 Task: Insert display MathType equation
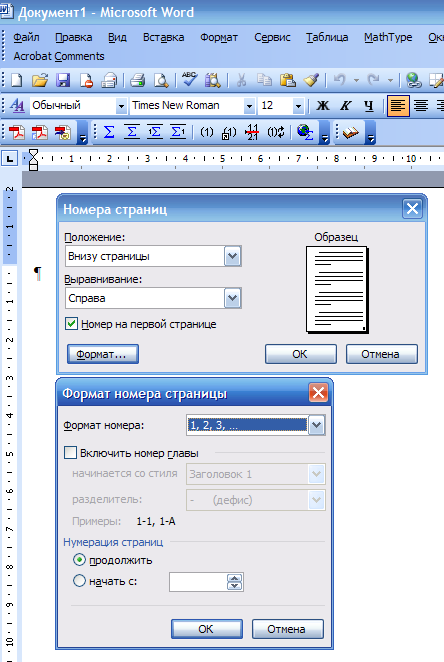[132, 132]
